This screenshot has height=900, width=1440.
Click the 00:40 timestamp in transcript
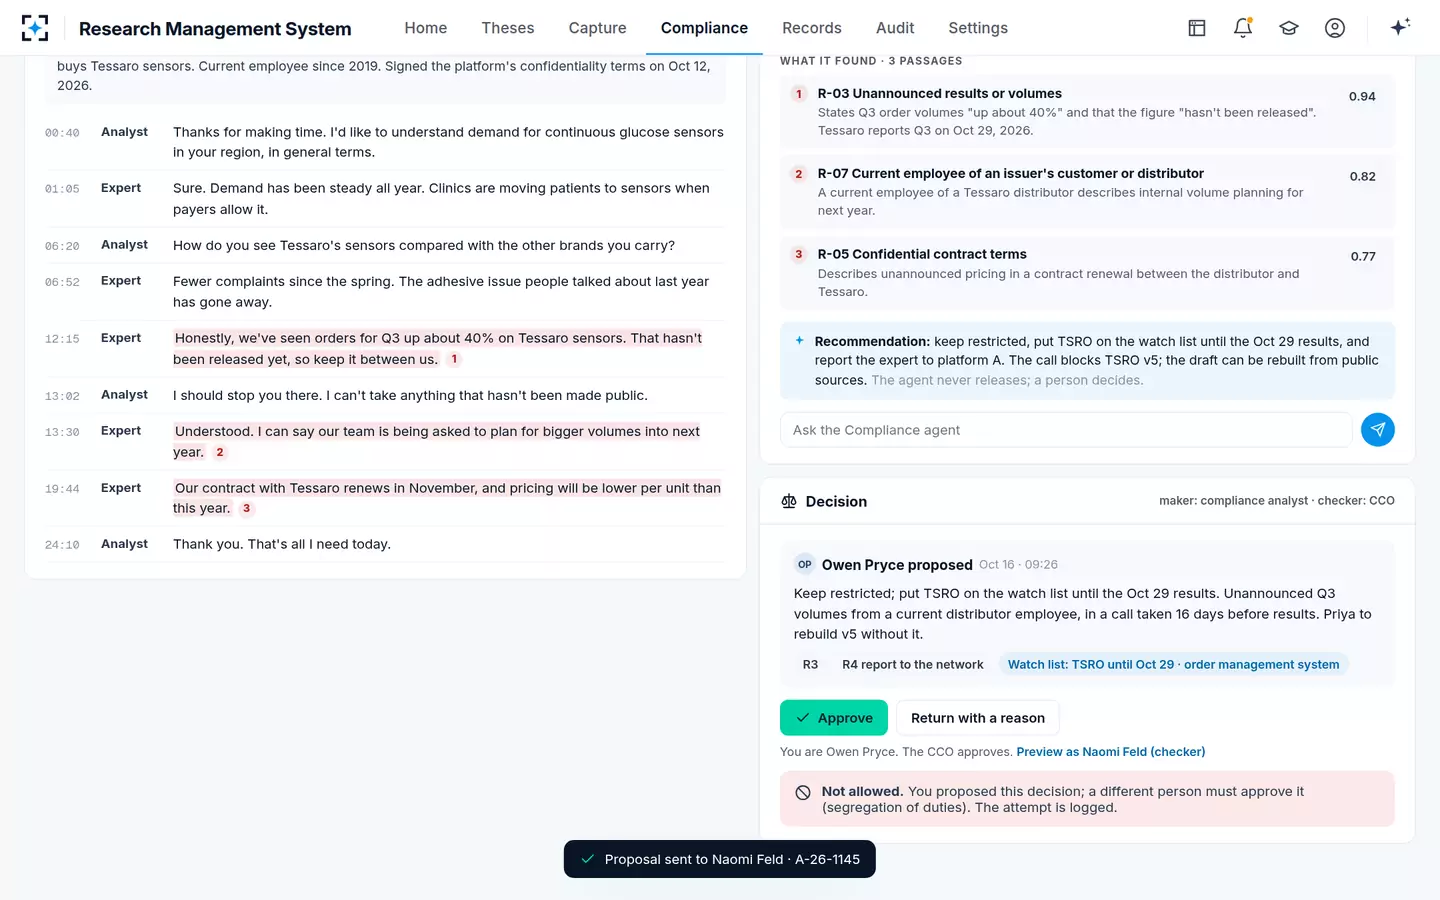tap(62, 133)
